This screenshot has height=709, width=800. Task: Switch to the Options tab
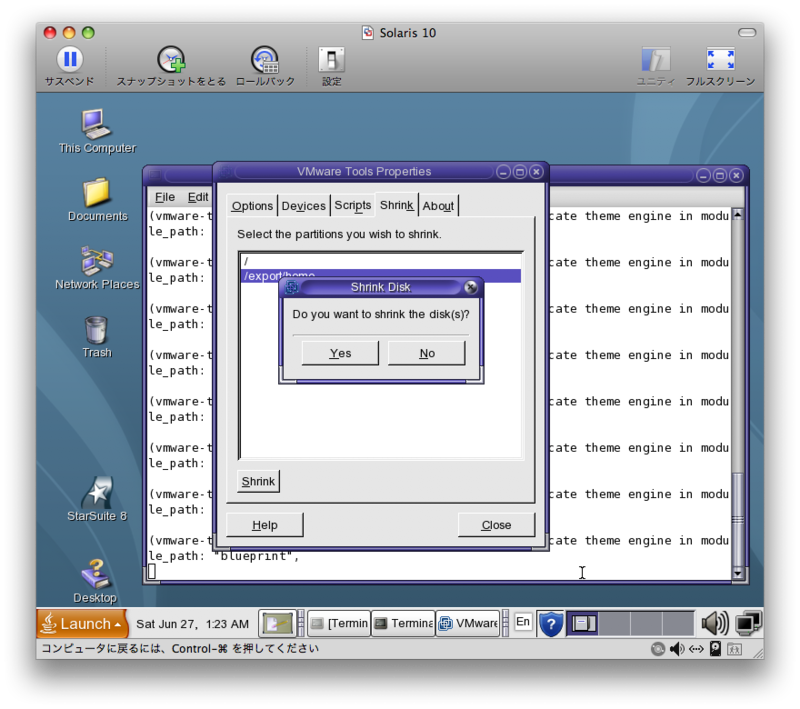click(252, 206)
